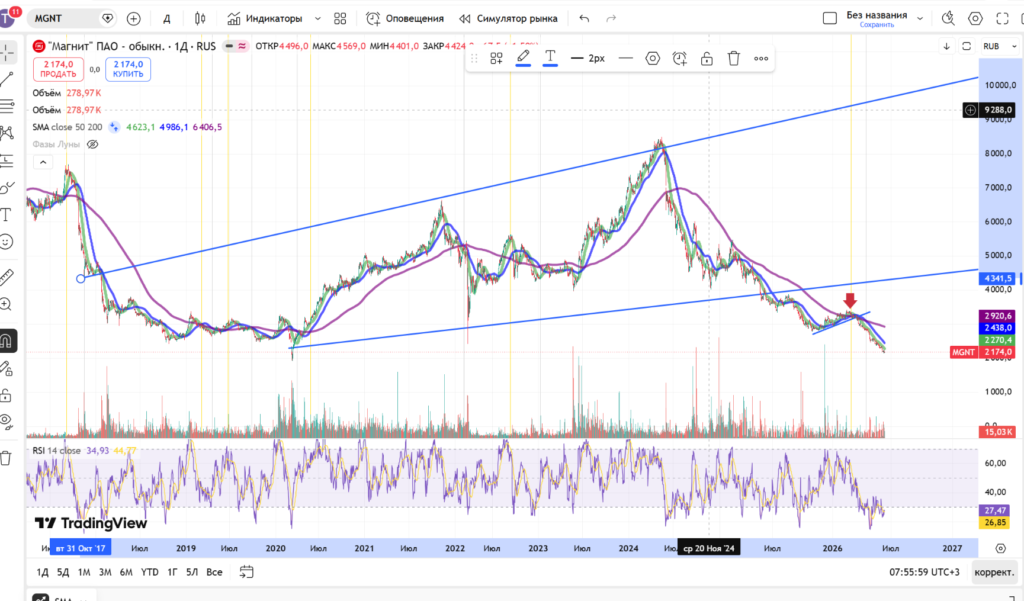This screenshot has height=601, width=1024.
Task: Enter fullscreen mode
Action: pos(1002,18)
